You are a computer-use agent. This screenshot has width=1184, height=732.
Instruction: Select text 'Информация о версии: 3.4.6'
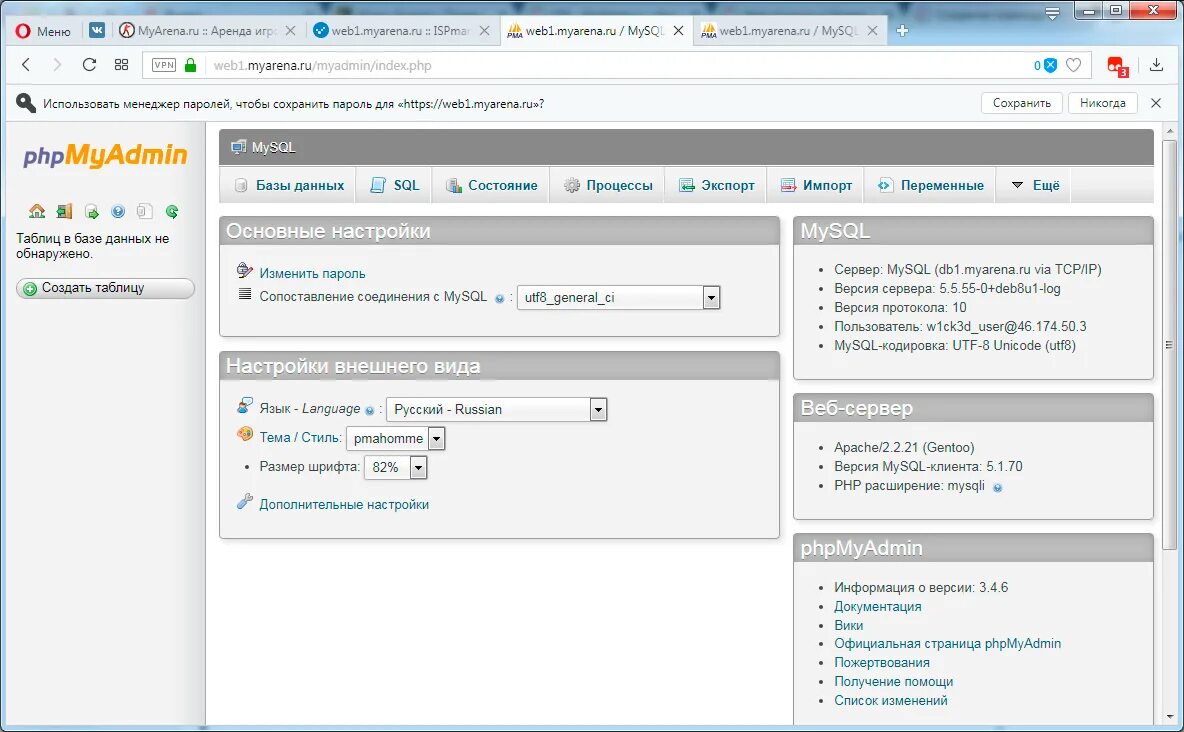921,588
